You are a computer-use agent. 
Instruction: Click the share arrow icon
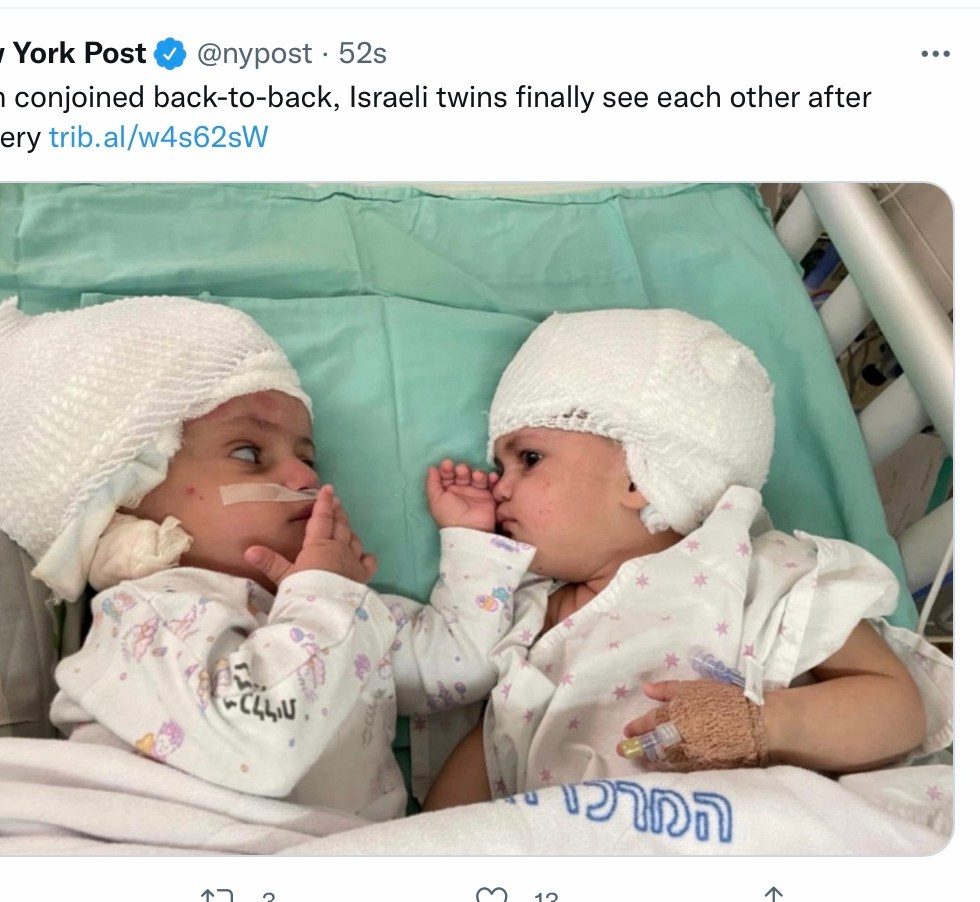pyautogui.click(x=773, y=896)
